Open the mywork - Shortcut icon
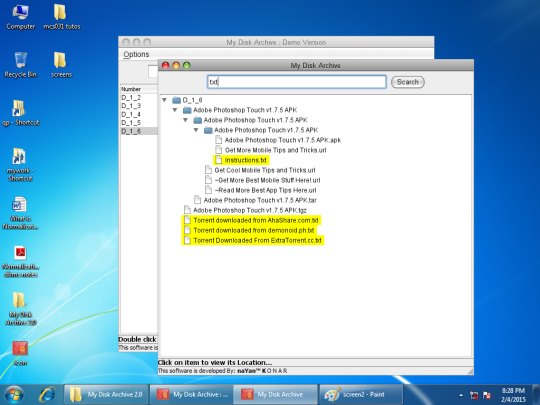540x405 pixels. [x=20, y=165]
